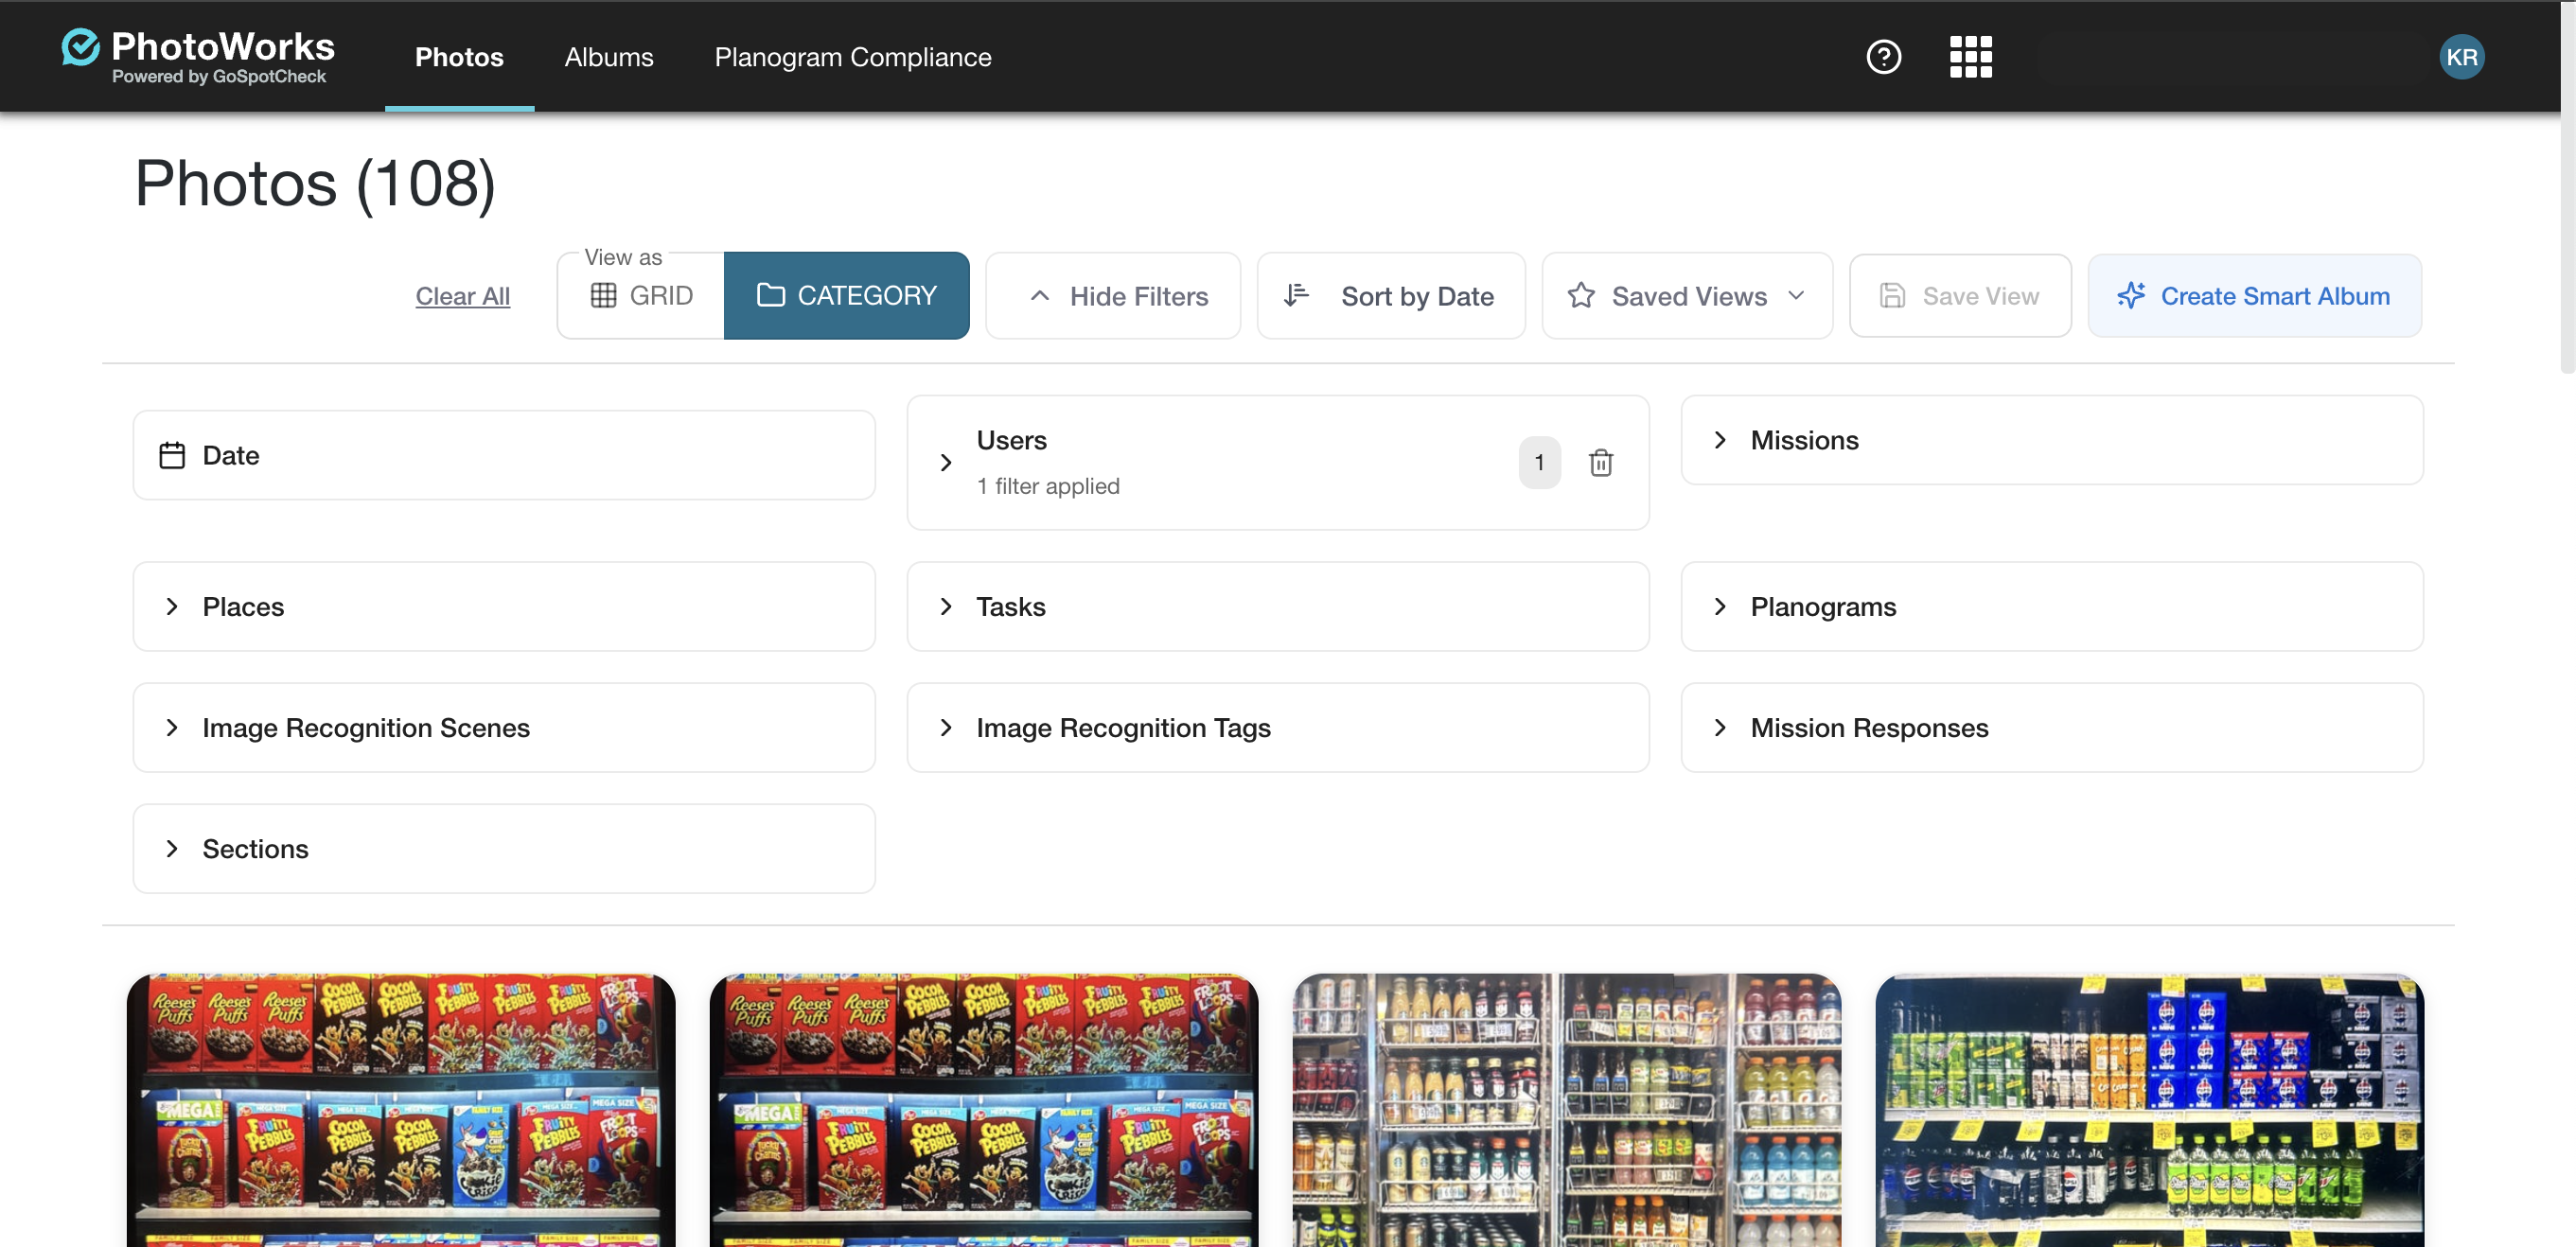Open the Pepsi soda shelf photo

tap(2149, 1110)
